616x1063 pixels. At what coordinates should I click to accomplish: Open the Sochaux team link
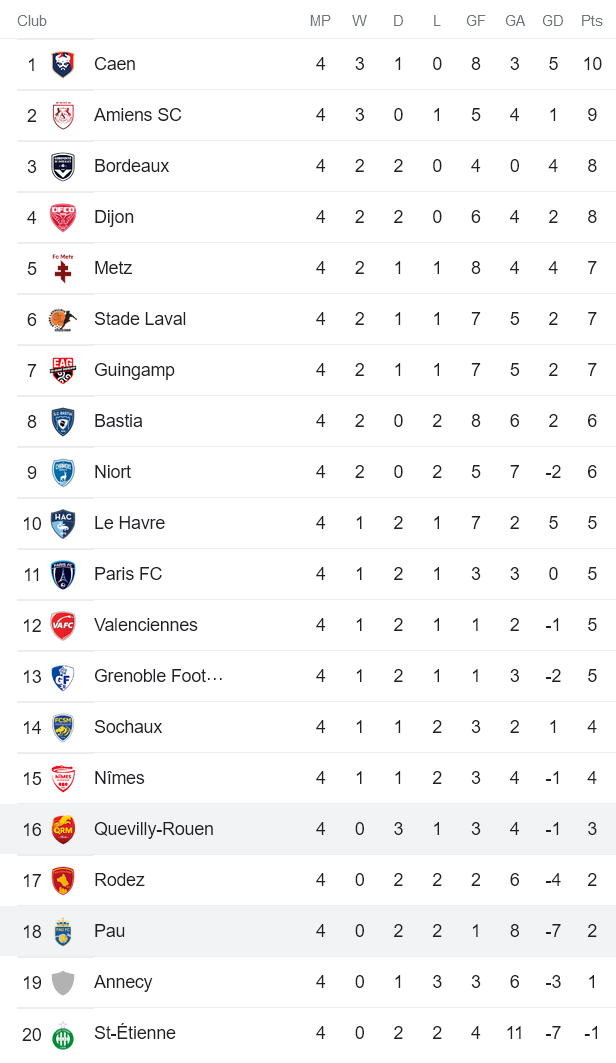[127, 727]
